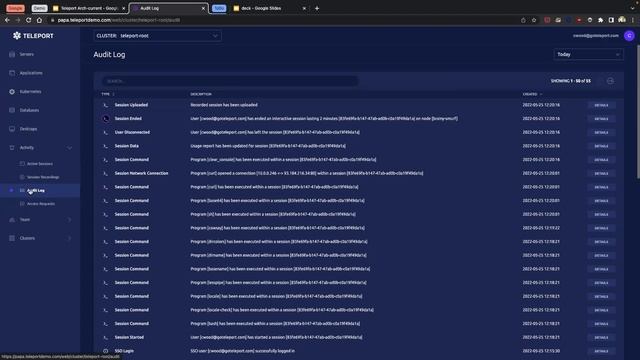The height and width of the screenshot is (360, 640).
Task: Go to Databases in the sidebar
Action: pos(29,110)
